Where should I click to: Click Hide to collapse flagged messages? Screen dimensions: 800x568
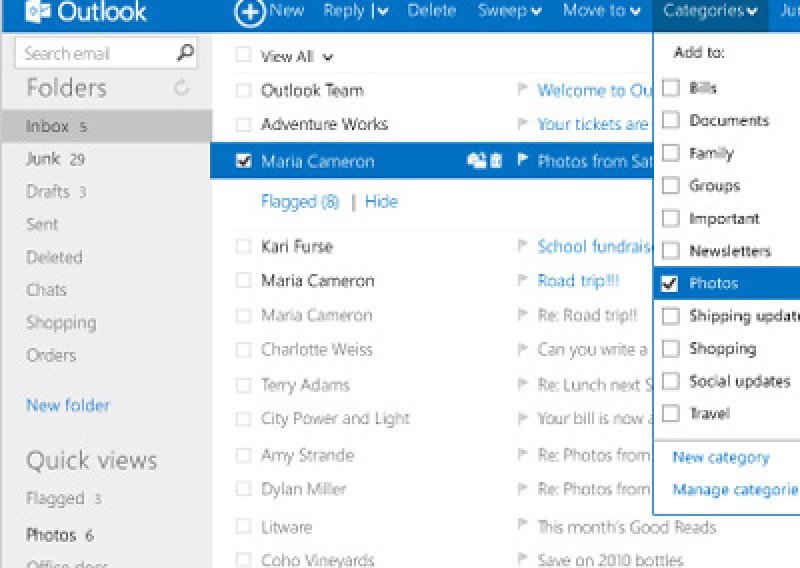click(381, 201)
